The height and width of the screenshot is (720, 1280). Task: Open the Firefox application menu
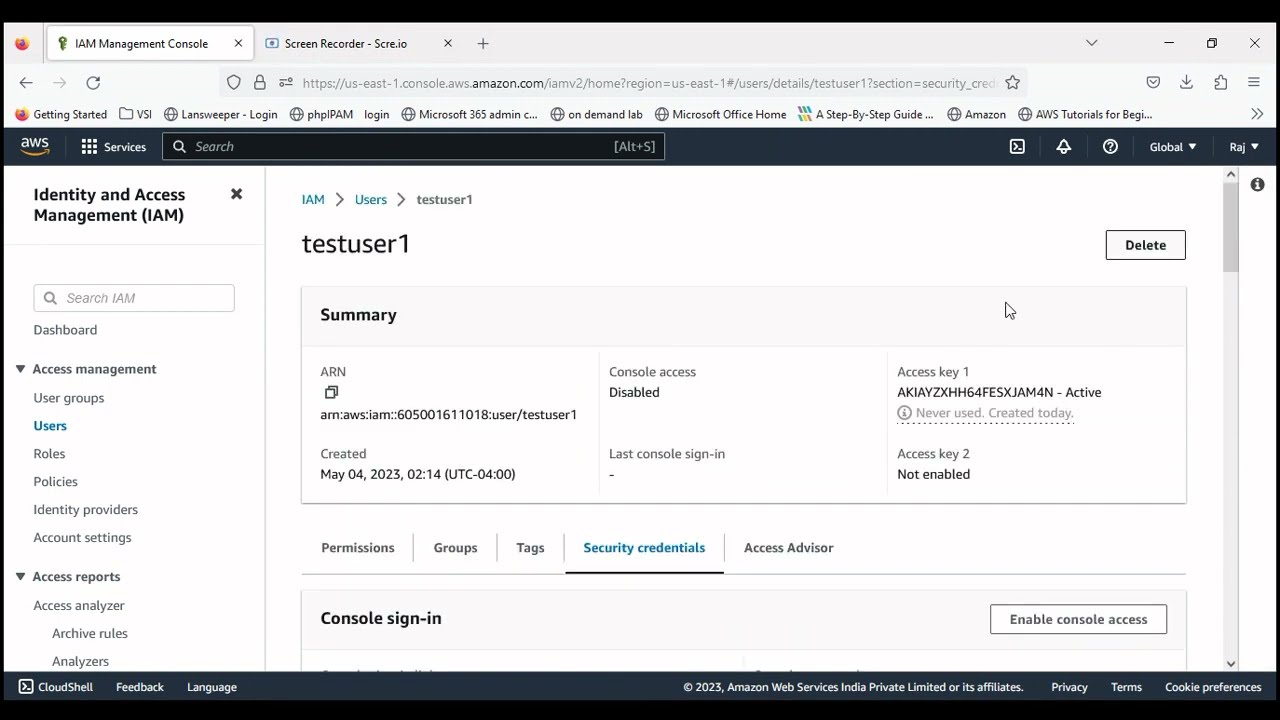(1254, 83)
